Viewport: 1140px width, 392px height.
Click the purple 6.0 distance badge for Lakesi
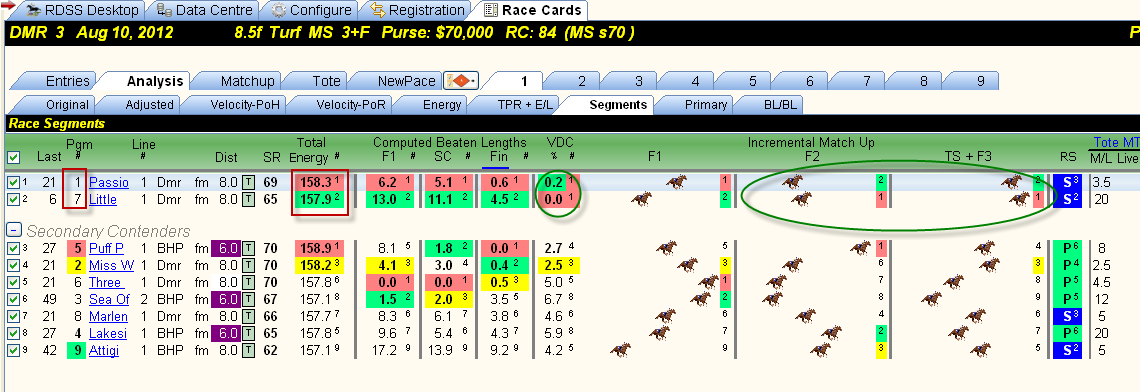[x=224, y=334]
